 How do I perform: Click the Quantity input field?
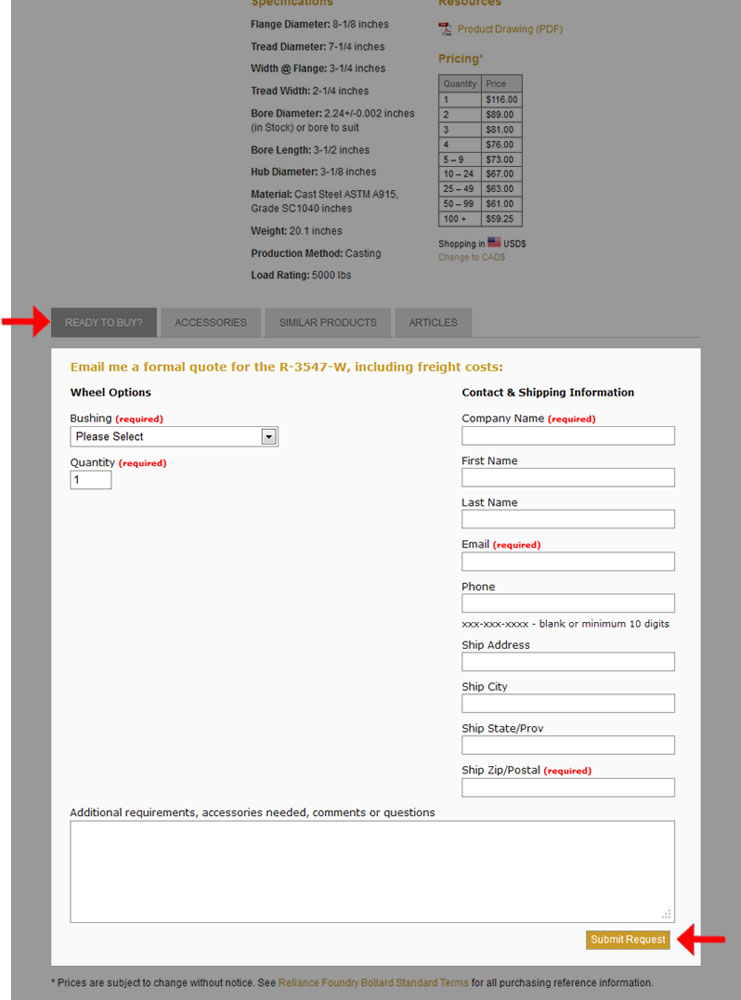(91, 480)
